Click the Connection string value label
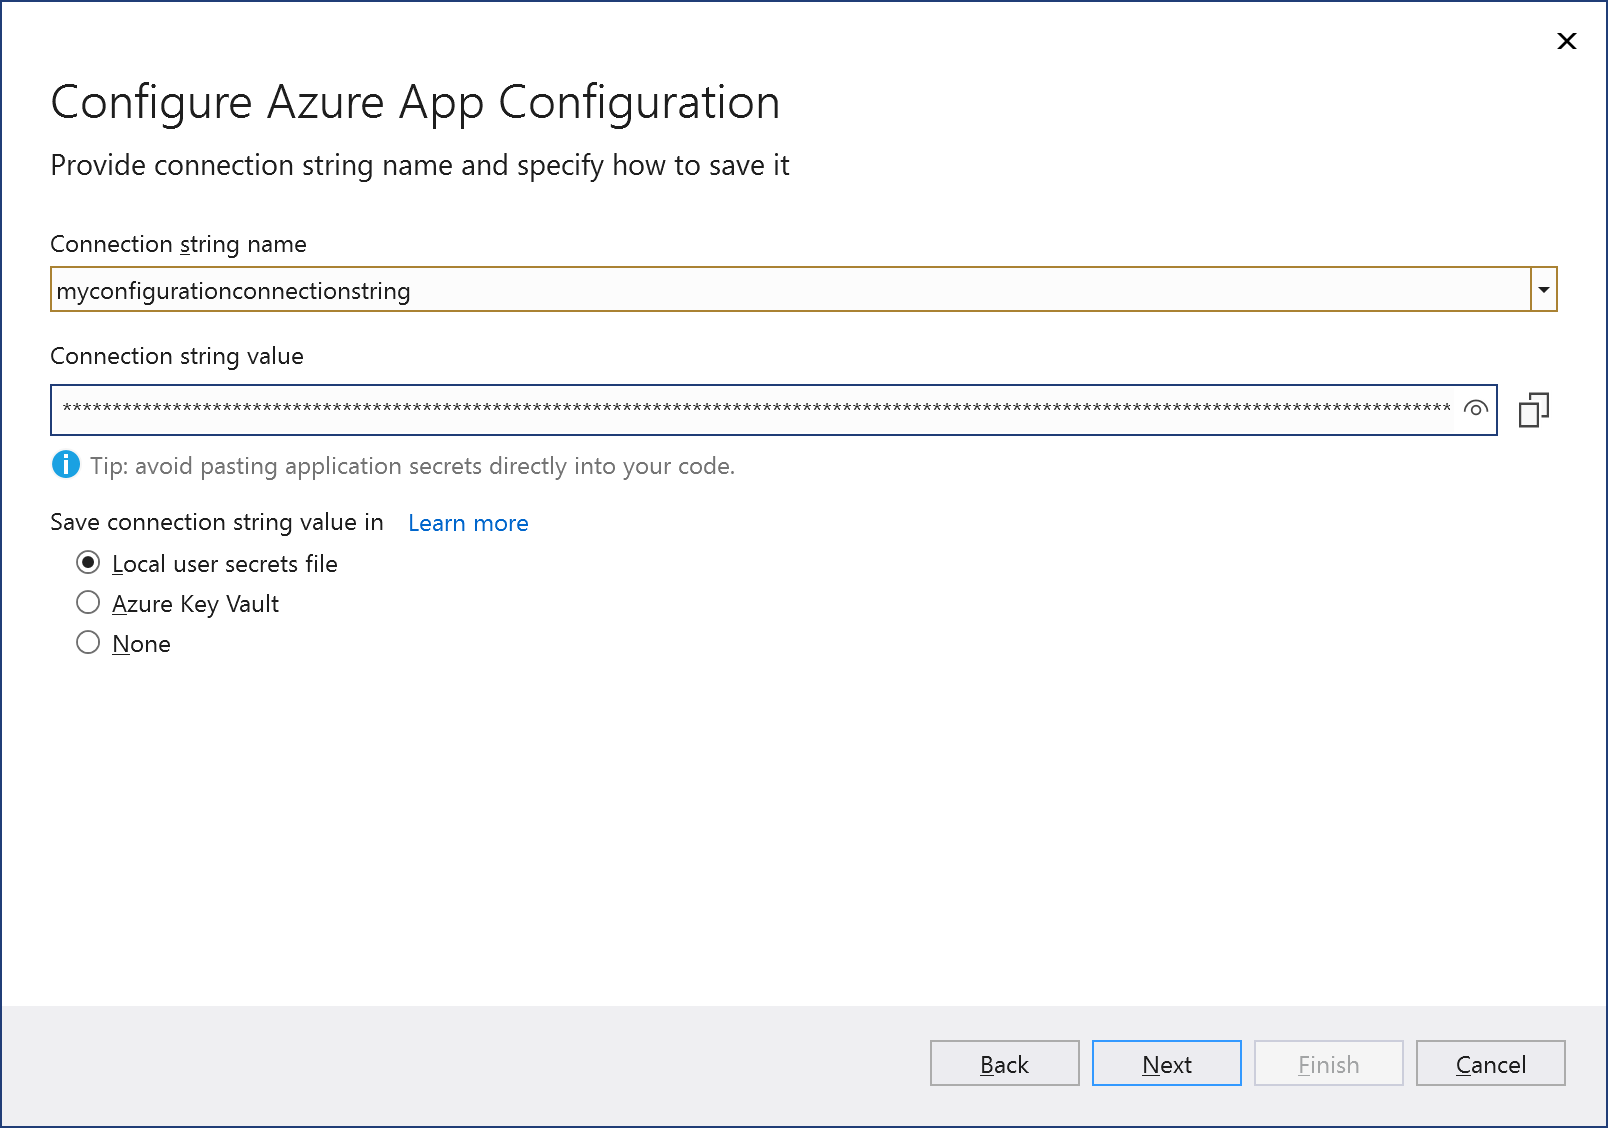The width and height of the screenshot is (1608, 1128). [176, 356]
